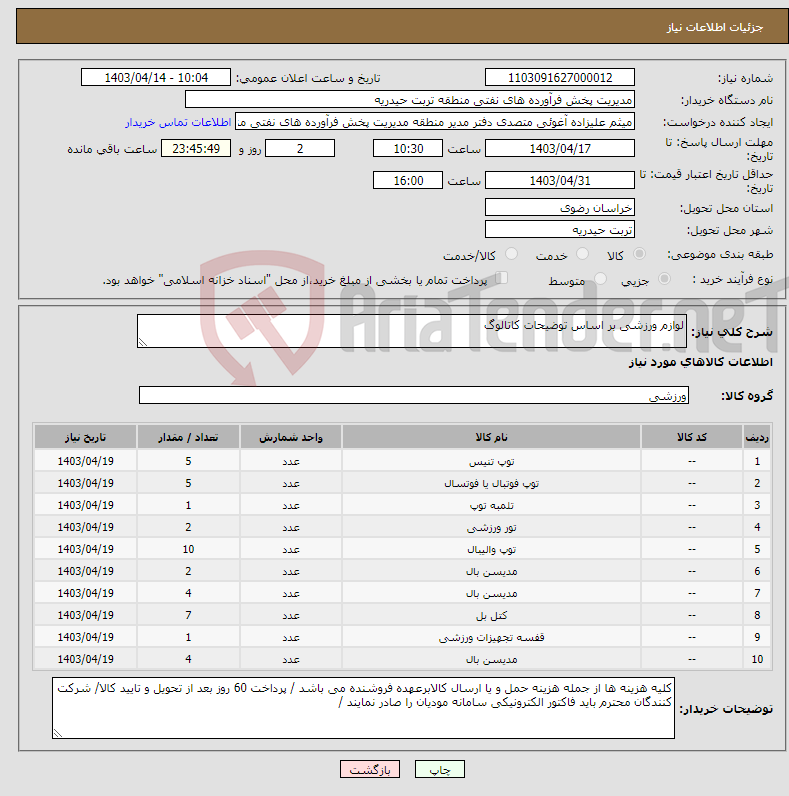789x796 pixels.
Task: Select the جزیی purchase type radio
Action: (x=664, y=279)
